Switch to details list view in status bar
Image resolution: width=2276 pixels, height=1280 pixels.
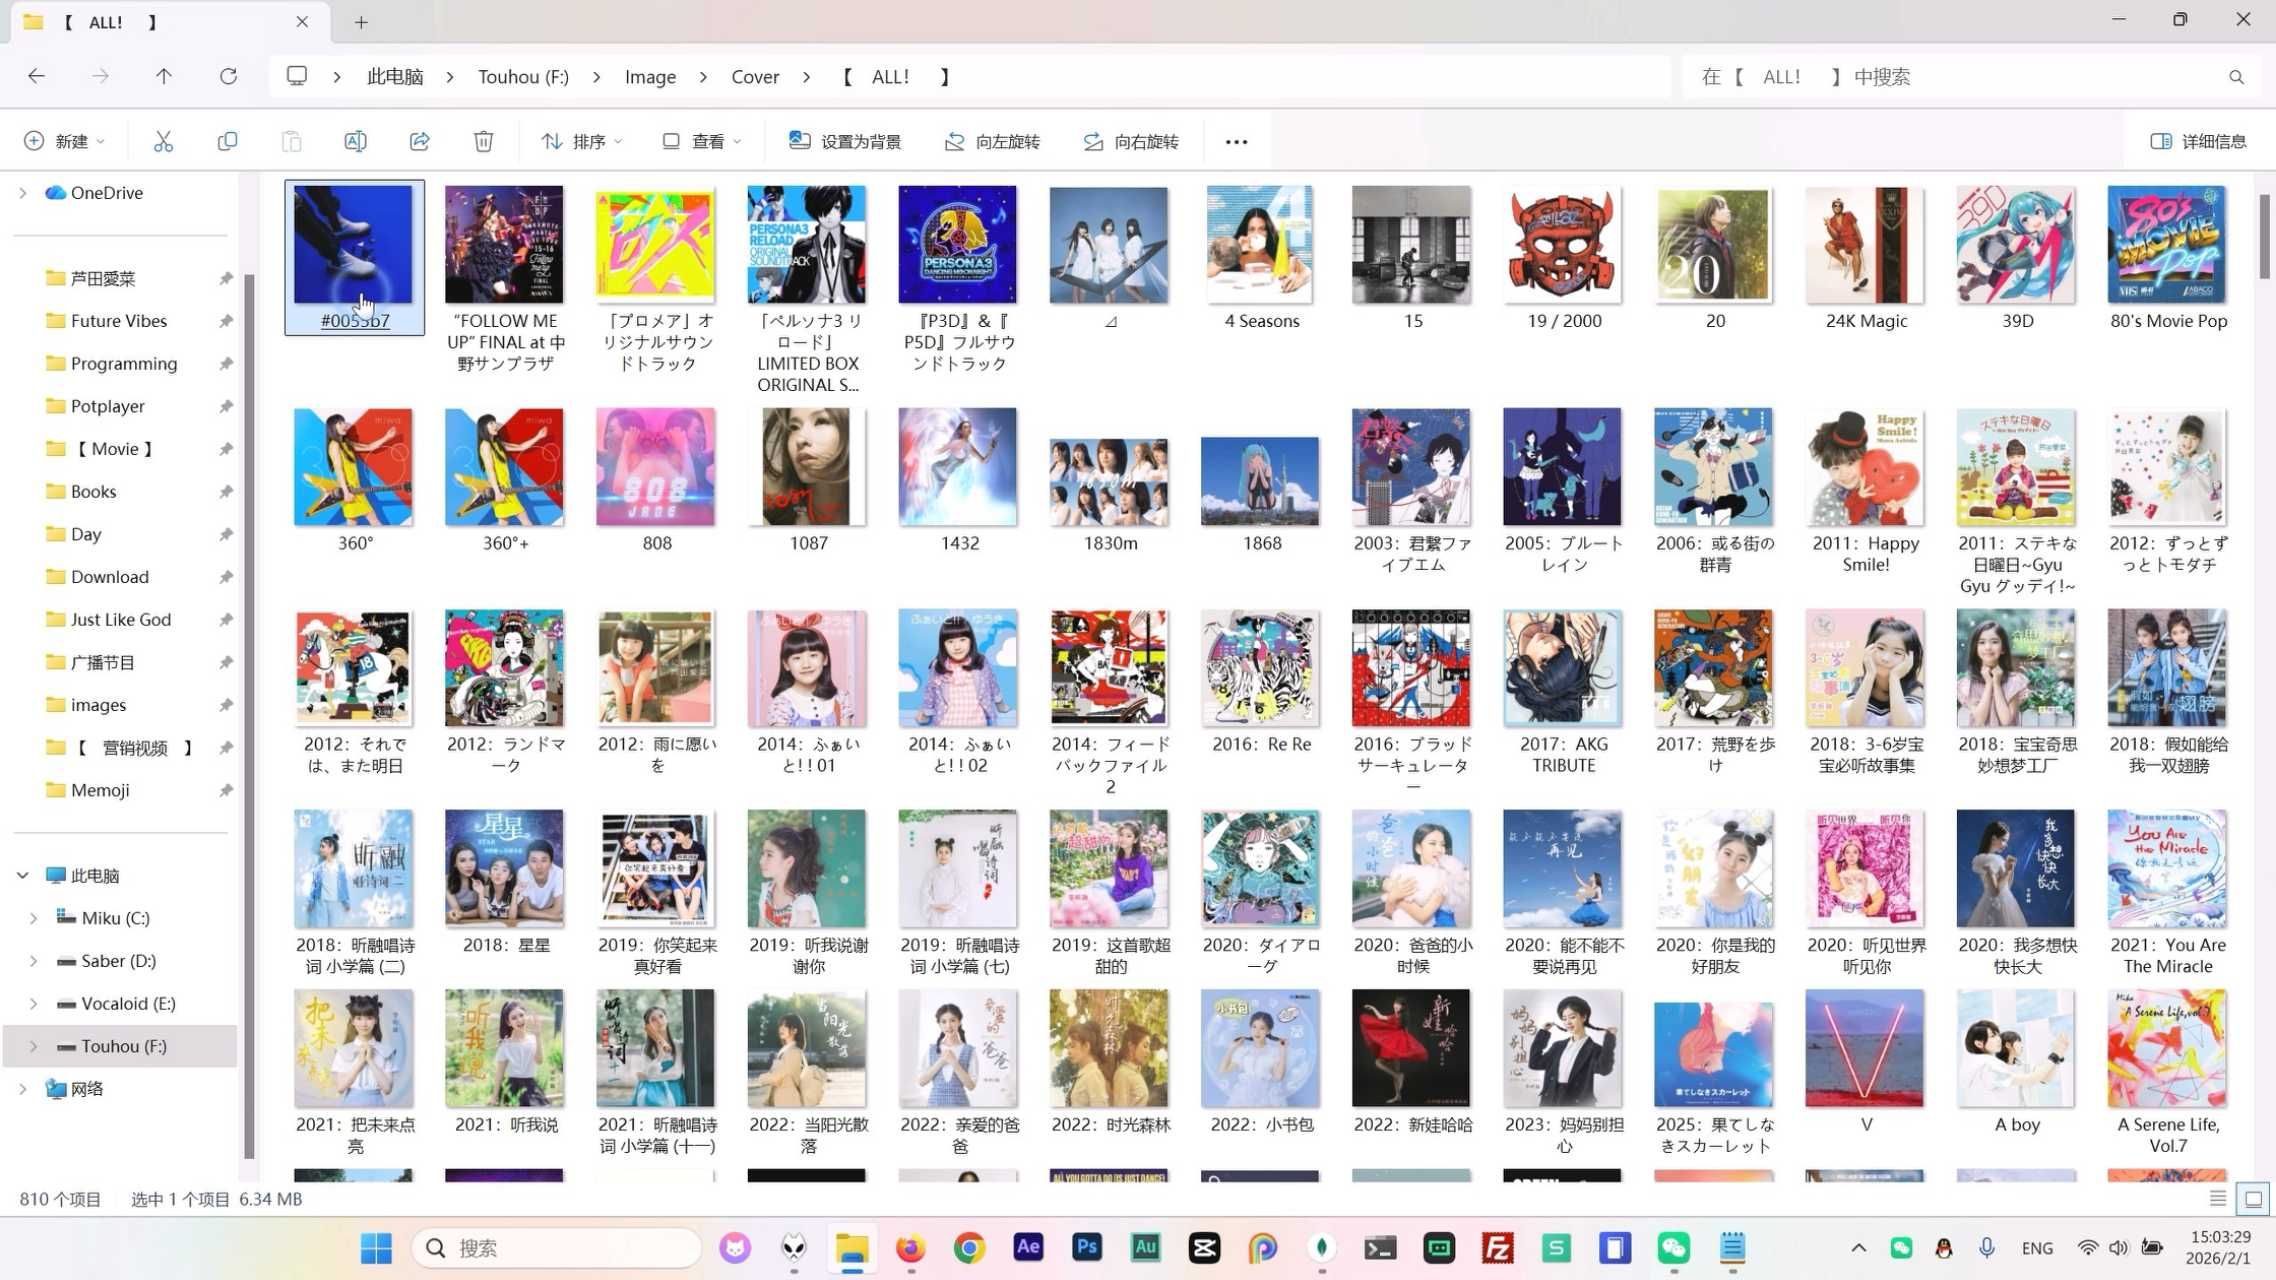point(2217,1198)
